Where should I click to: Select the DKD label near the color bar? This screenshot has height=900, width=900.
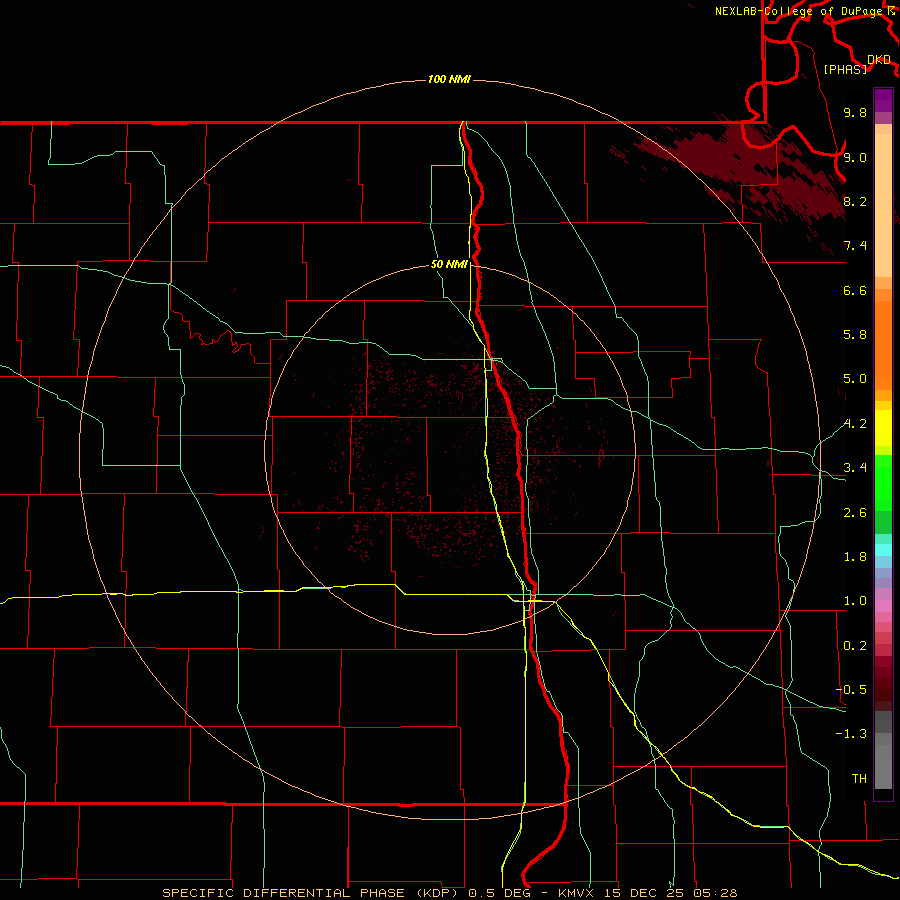(x=879, y=60)
